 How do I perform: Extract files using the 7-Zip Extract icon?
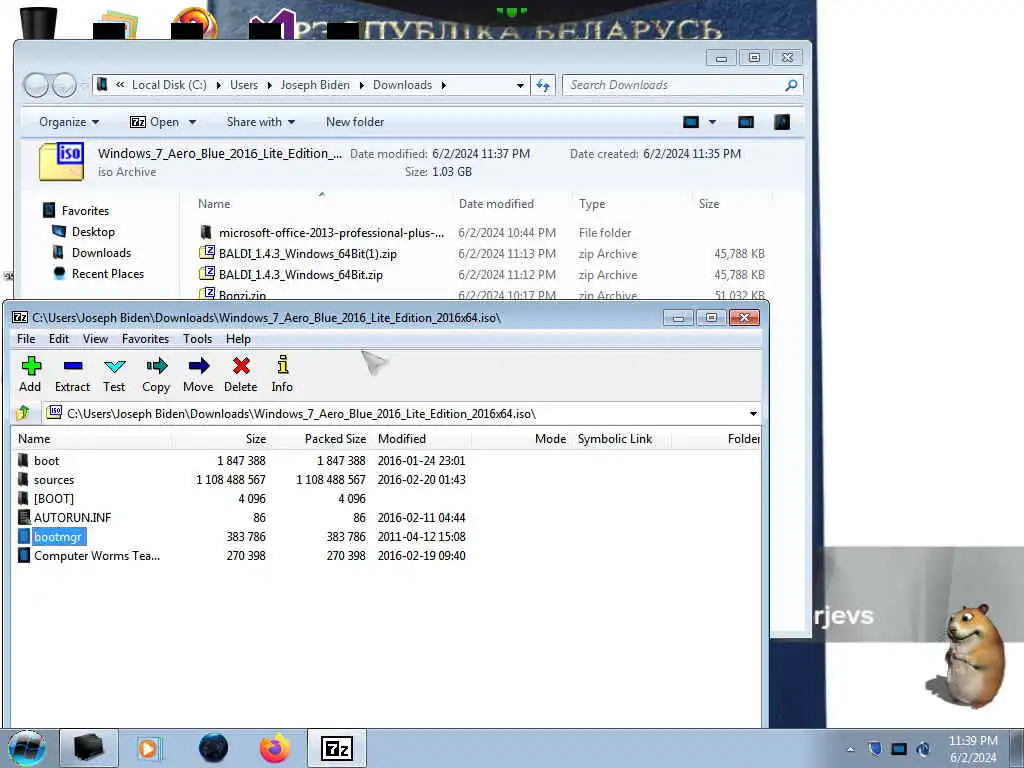(x=72, y=374)
